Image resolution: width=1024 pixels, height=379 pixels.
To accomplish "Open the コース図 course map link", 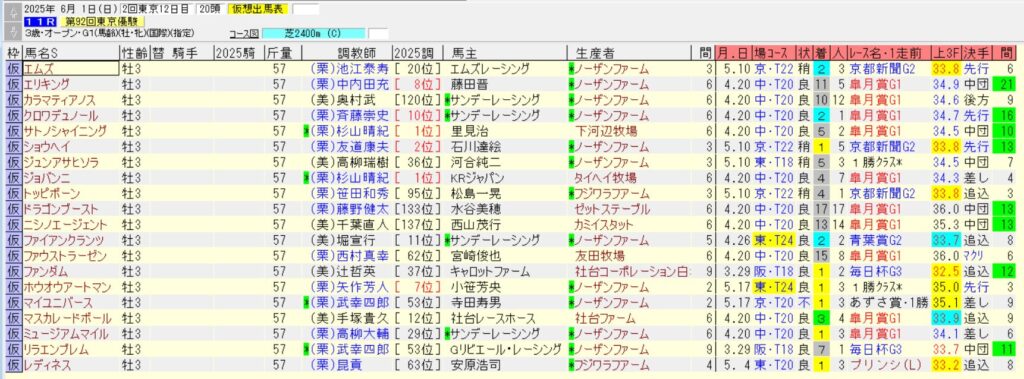I will 245,33.
